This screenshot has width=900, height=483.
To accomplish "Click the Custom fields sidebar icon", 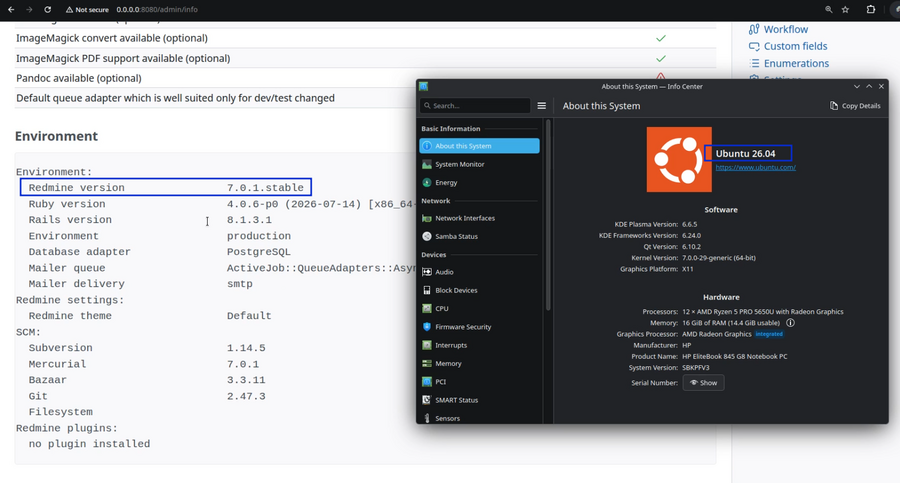I will (x=754, y=46).
